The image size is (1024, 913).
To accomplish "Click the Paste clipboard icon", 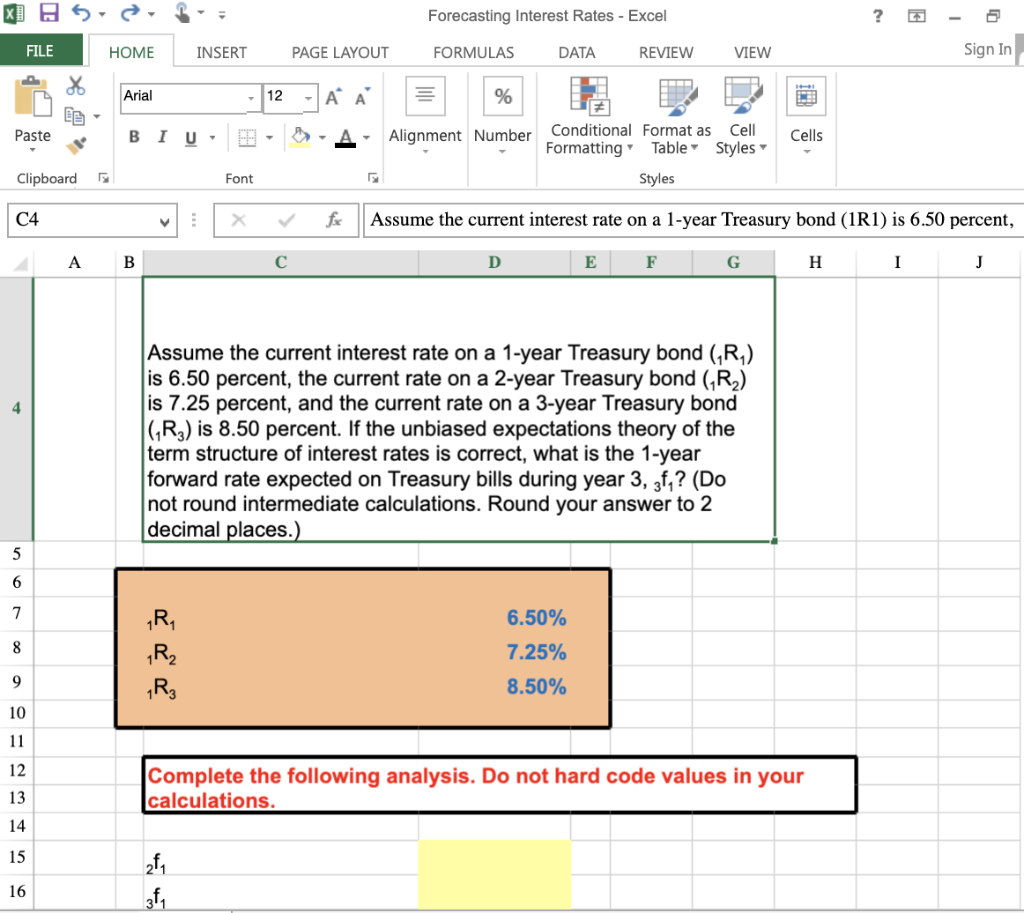I will [x=32, y=97].
